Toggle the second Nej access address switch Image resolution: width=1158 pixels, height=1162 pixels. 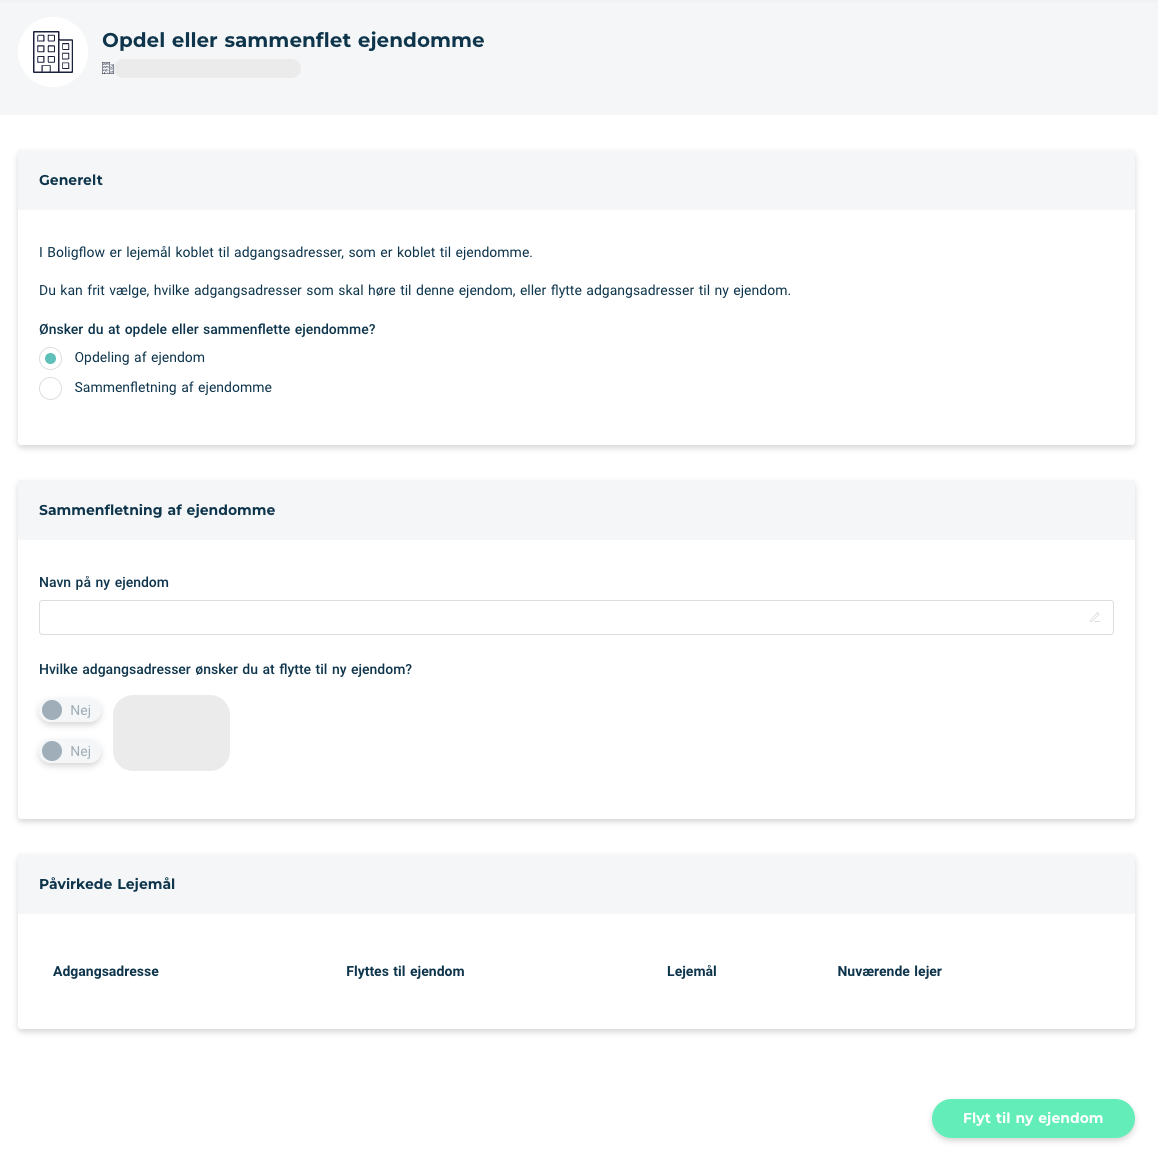pos(70,751)
